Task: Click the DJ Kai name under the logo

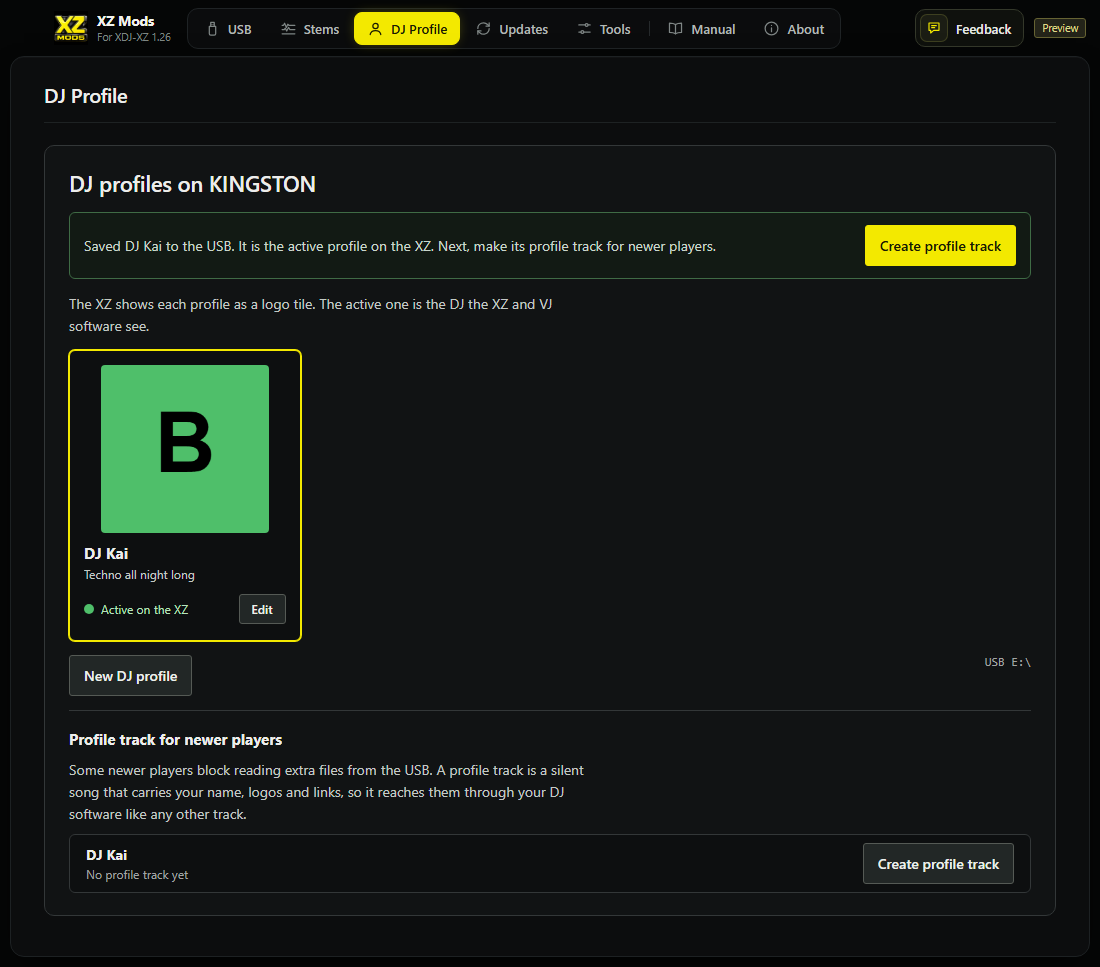Action: (x=106, y=554)
